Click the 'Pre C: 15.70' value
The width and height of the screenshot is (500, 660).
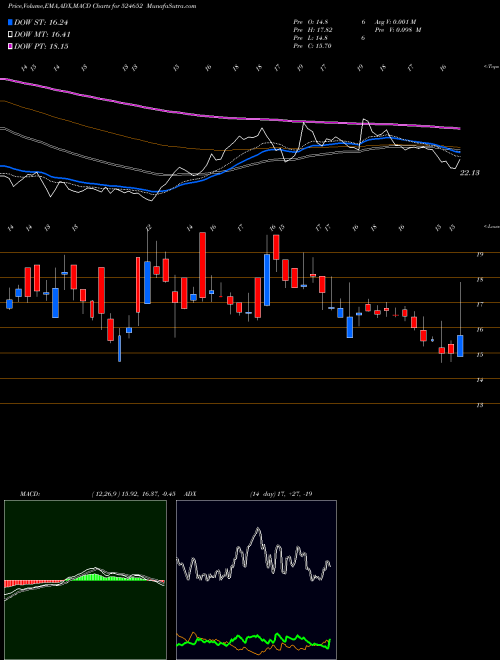(x=313, y=46)
